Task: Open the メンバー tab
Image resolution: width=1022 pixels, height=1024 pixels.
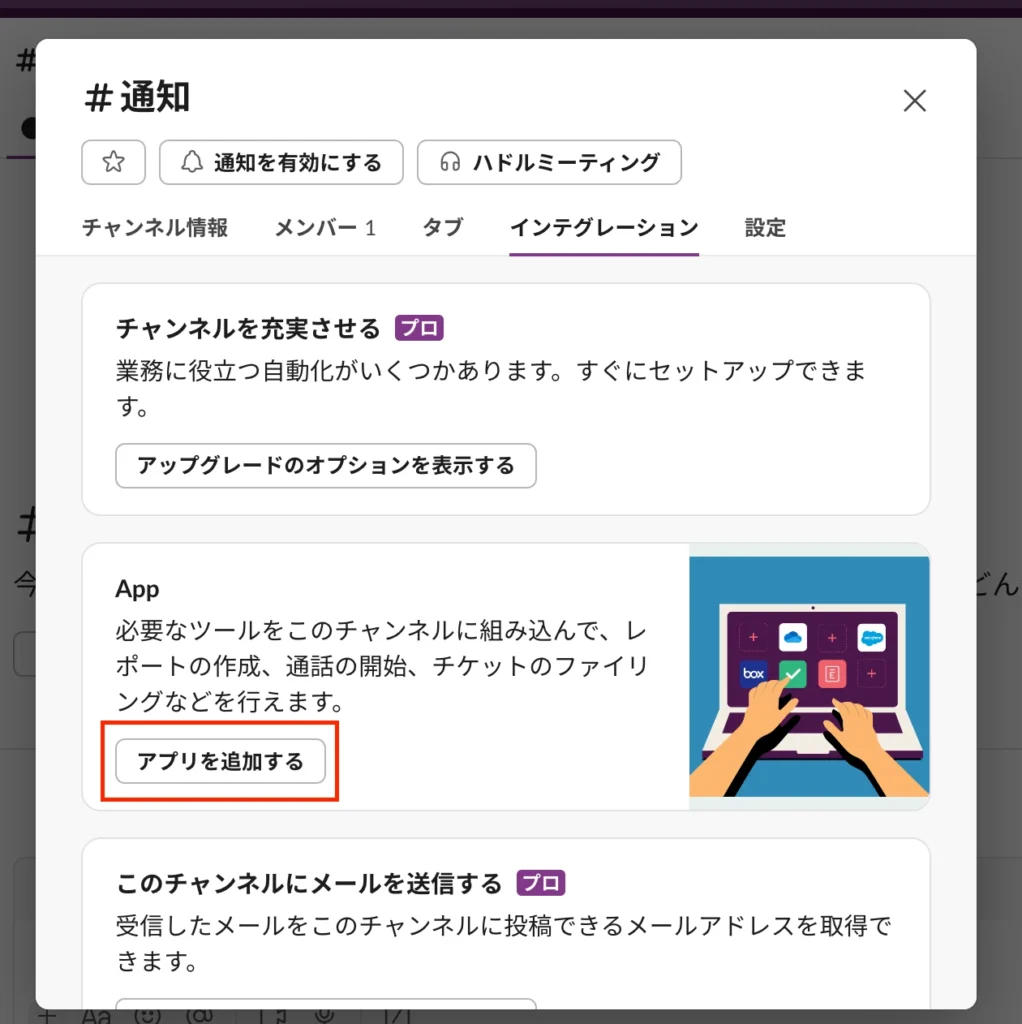Action: [325, 228]
